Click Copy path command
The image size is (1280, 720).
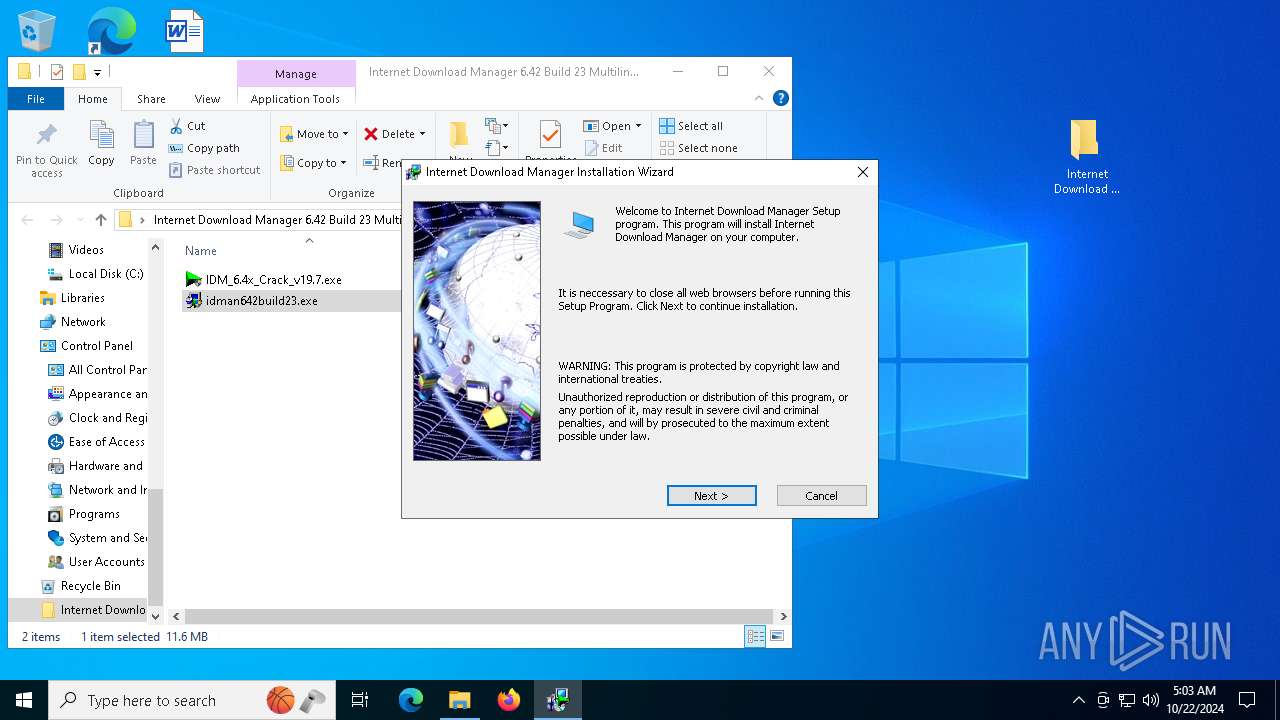205,148
